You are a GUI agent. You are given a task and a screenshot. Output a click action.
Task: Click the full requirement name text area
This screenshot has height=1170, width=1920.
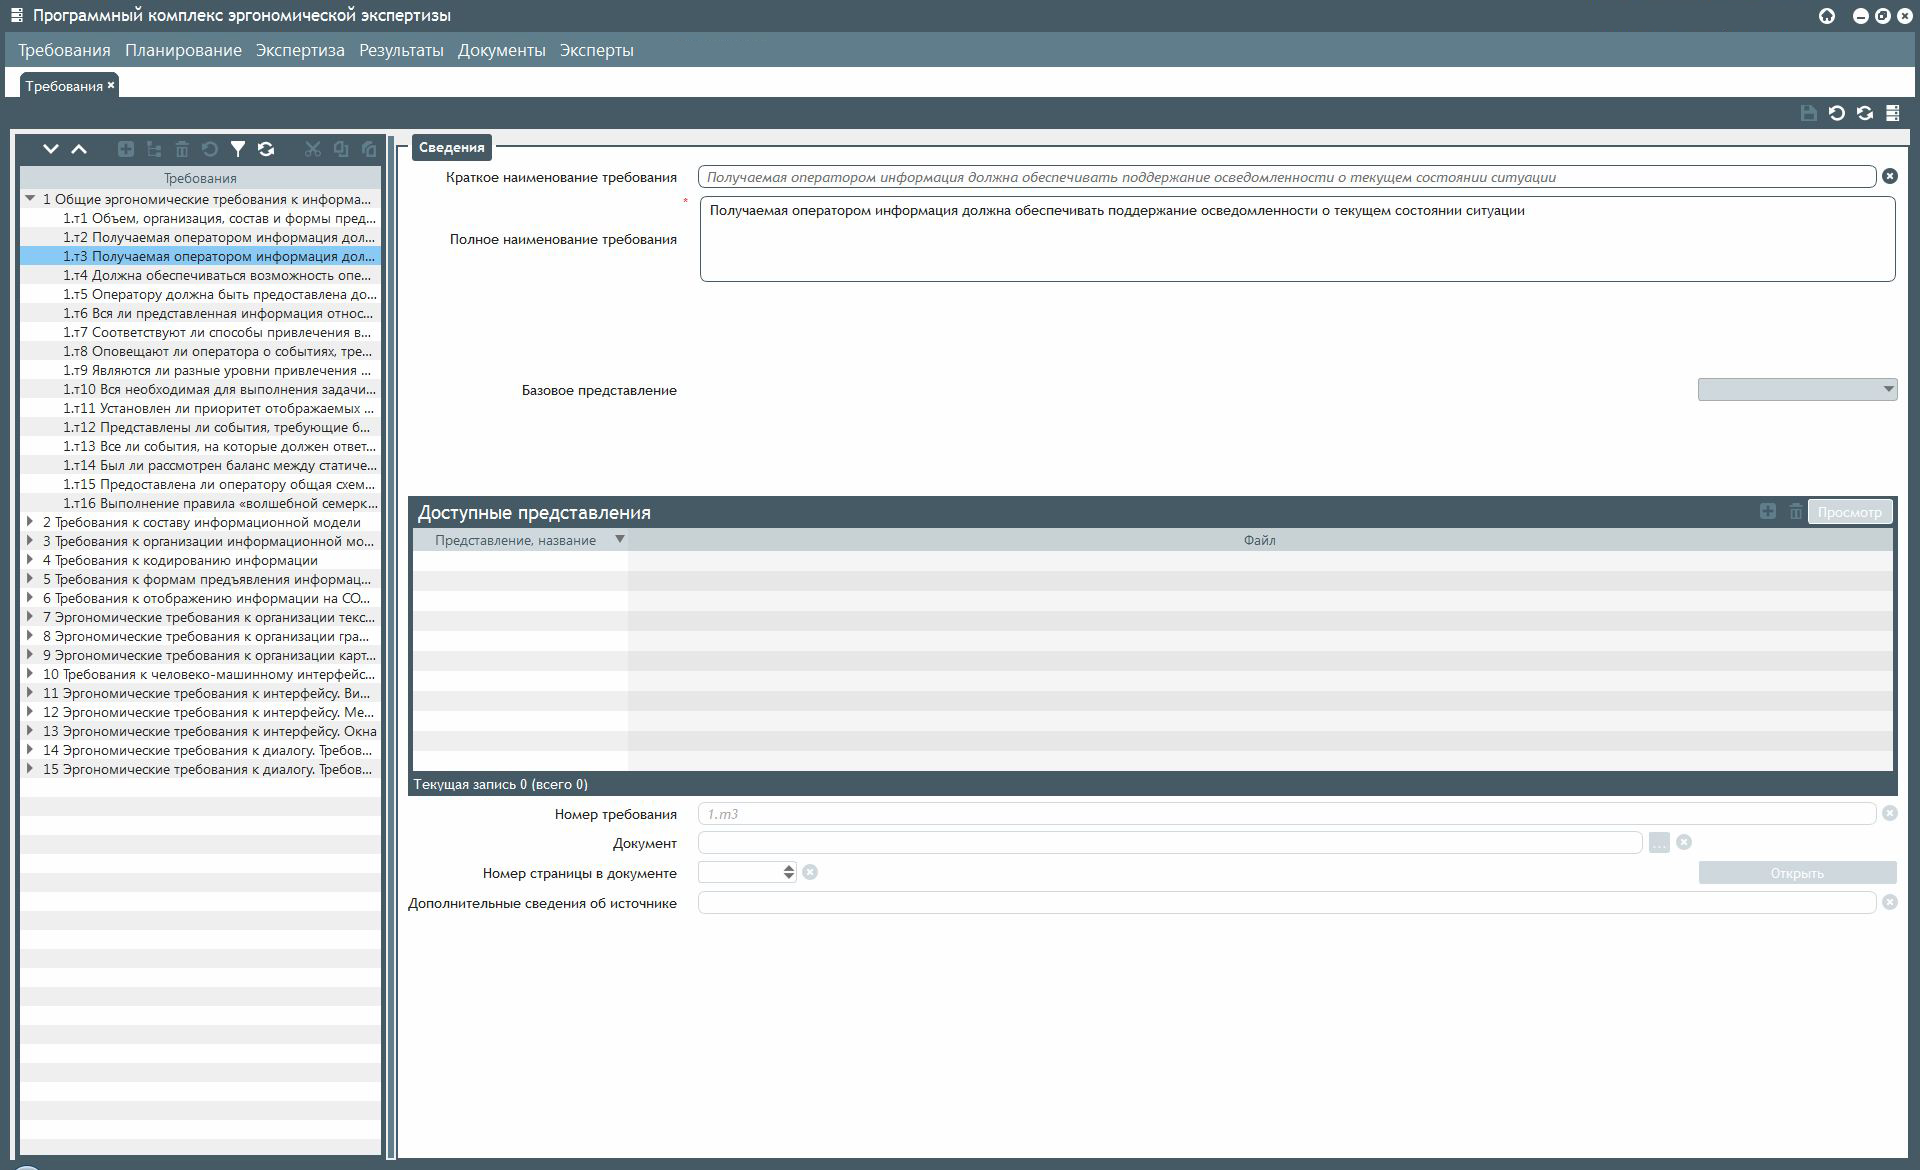[1297, 239]
